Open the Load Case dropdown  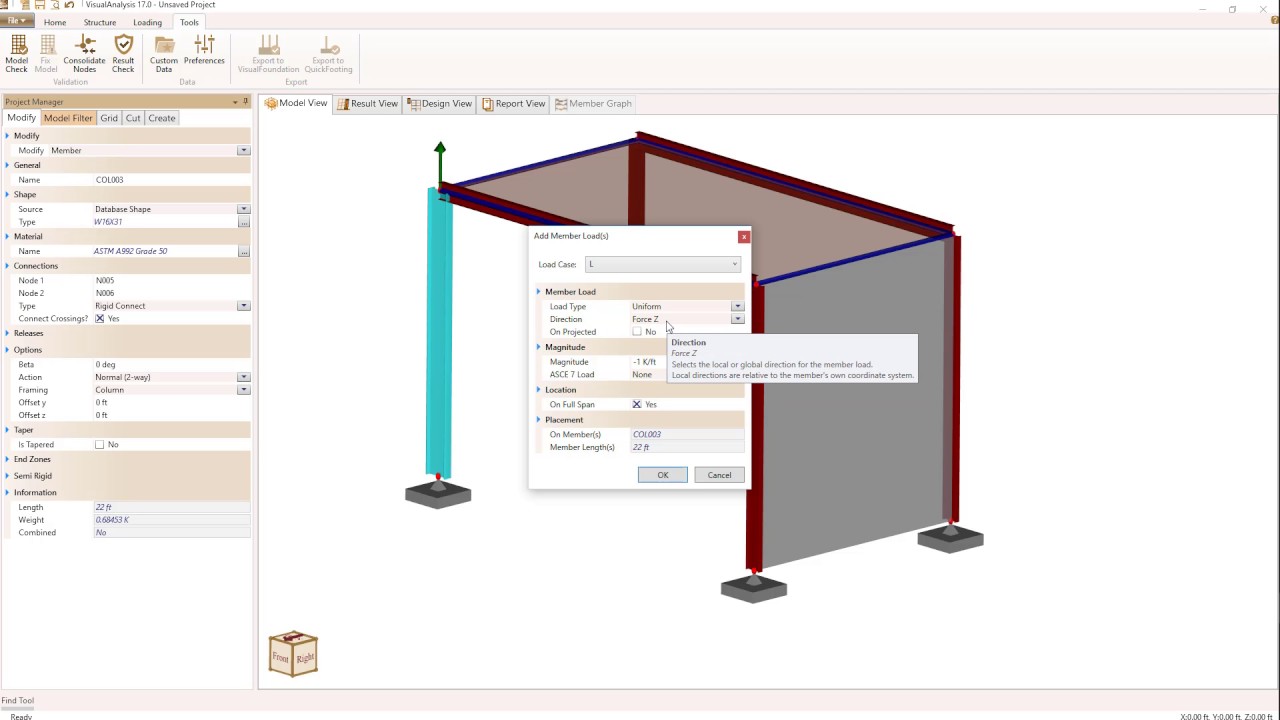[663, 264]
